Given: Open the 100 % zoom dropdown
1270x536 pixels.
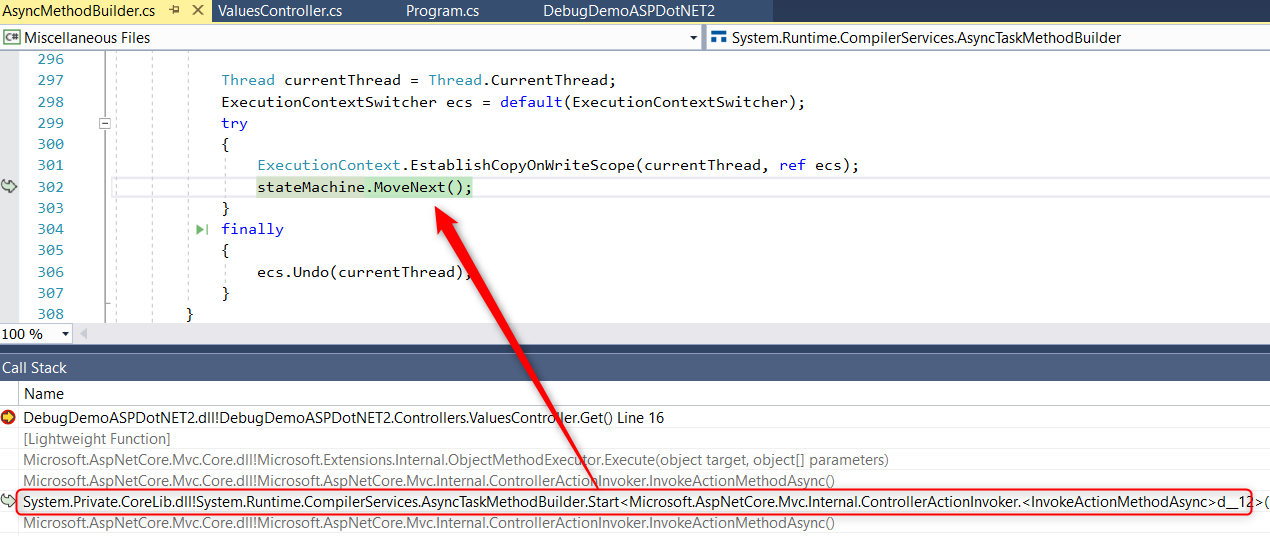Looking at the screenshot, I should coord(66,334).
